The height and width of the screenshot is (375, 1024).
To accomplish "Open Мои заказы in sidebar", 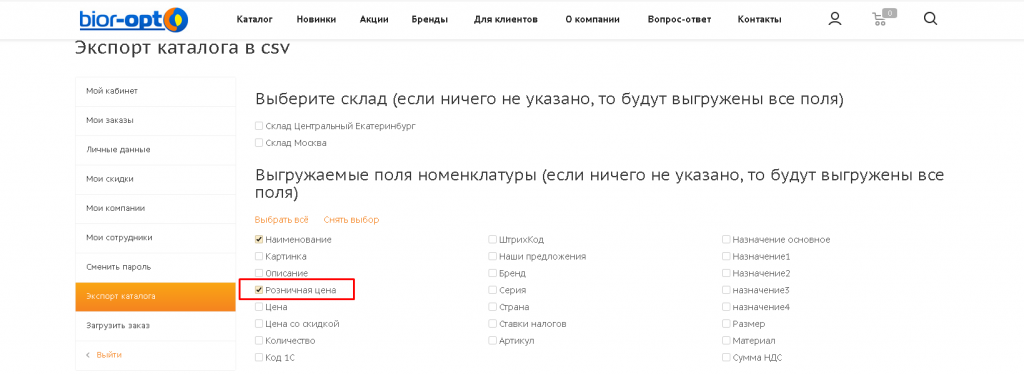I will (x=155, y=121).
